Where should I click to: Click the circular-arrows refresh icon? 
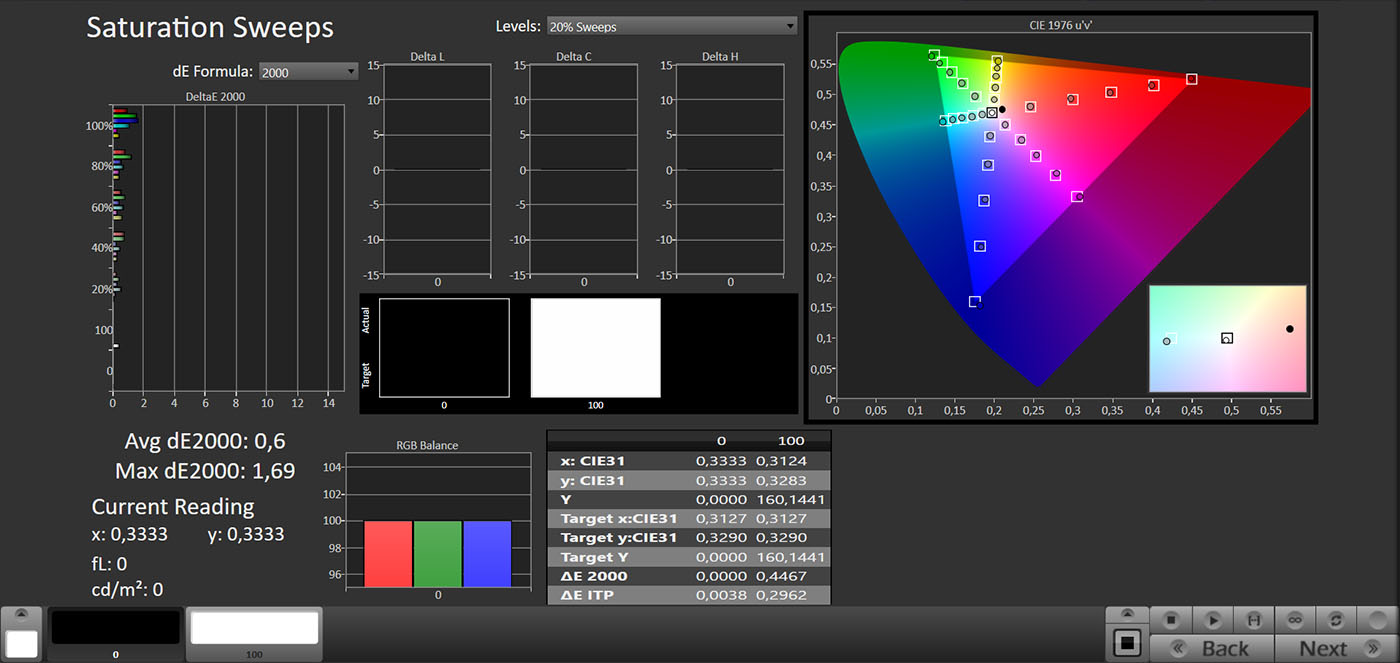tap(1335, 620)
